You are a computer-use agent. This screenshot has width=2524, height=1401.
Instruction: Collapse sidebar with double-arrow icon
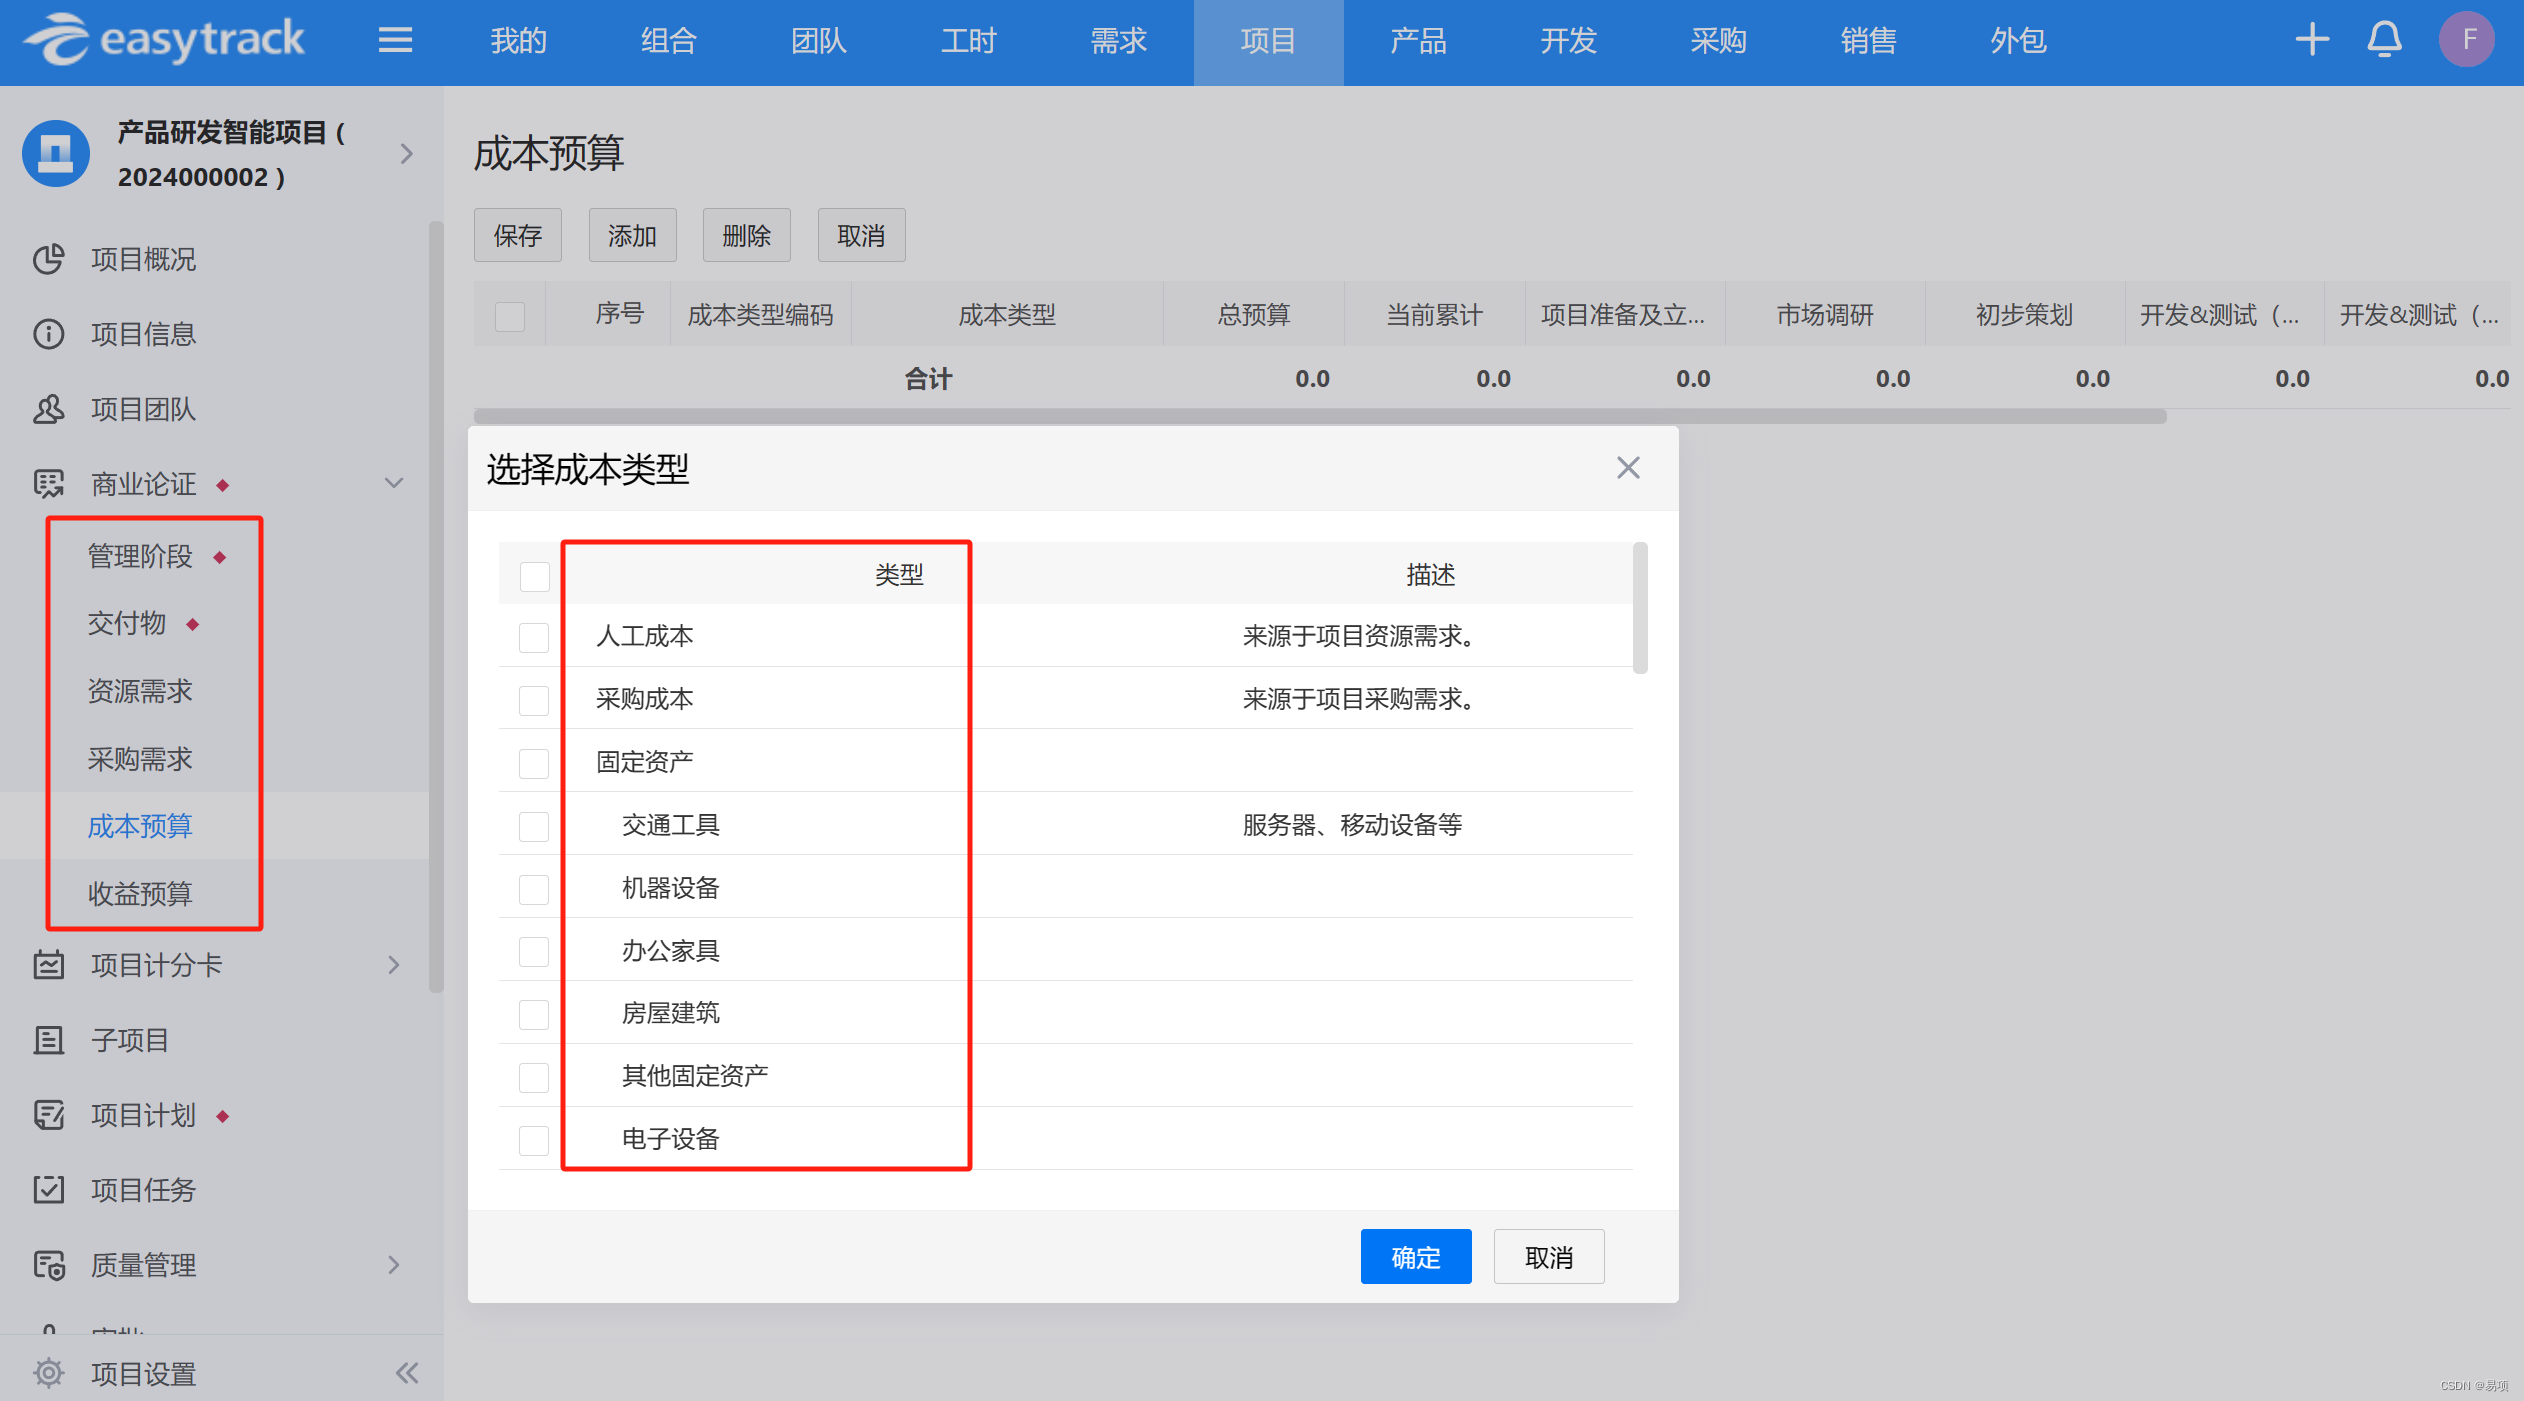[x=406, y=1373]
